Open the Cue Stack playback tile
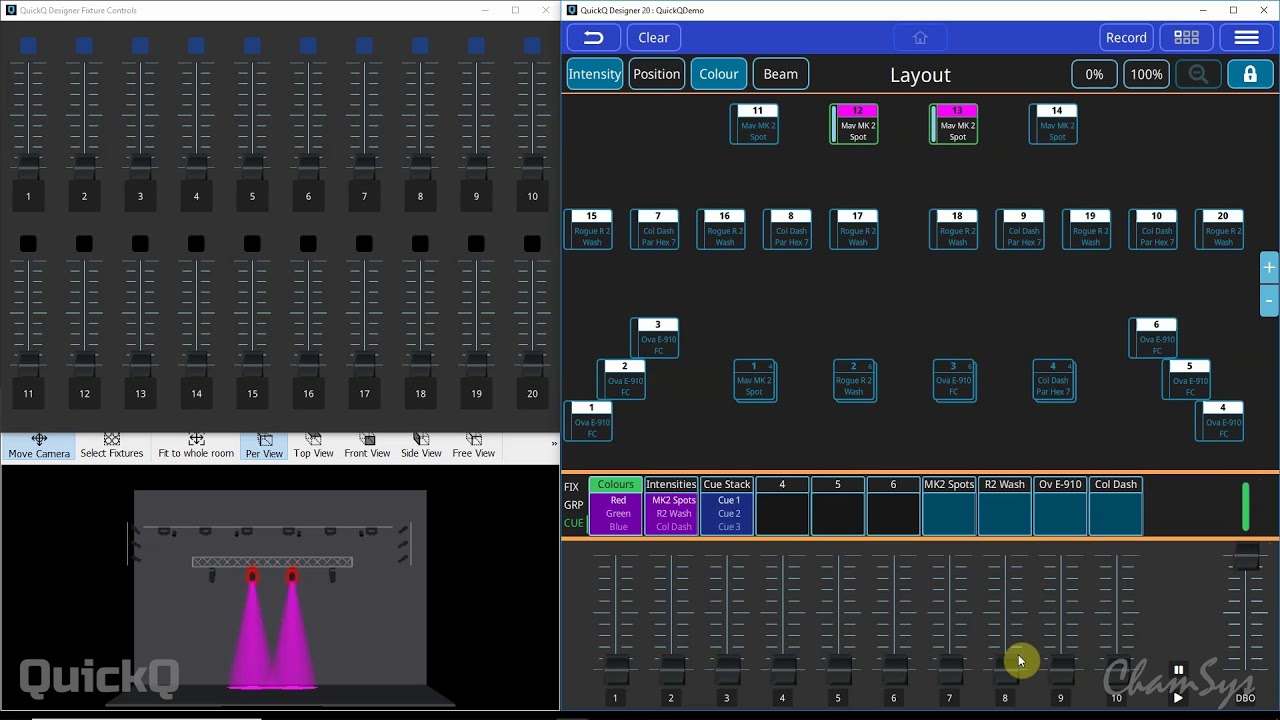The height and width of the screenshot is (720, 1280). (x=727, y=506)
